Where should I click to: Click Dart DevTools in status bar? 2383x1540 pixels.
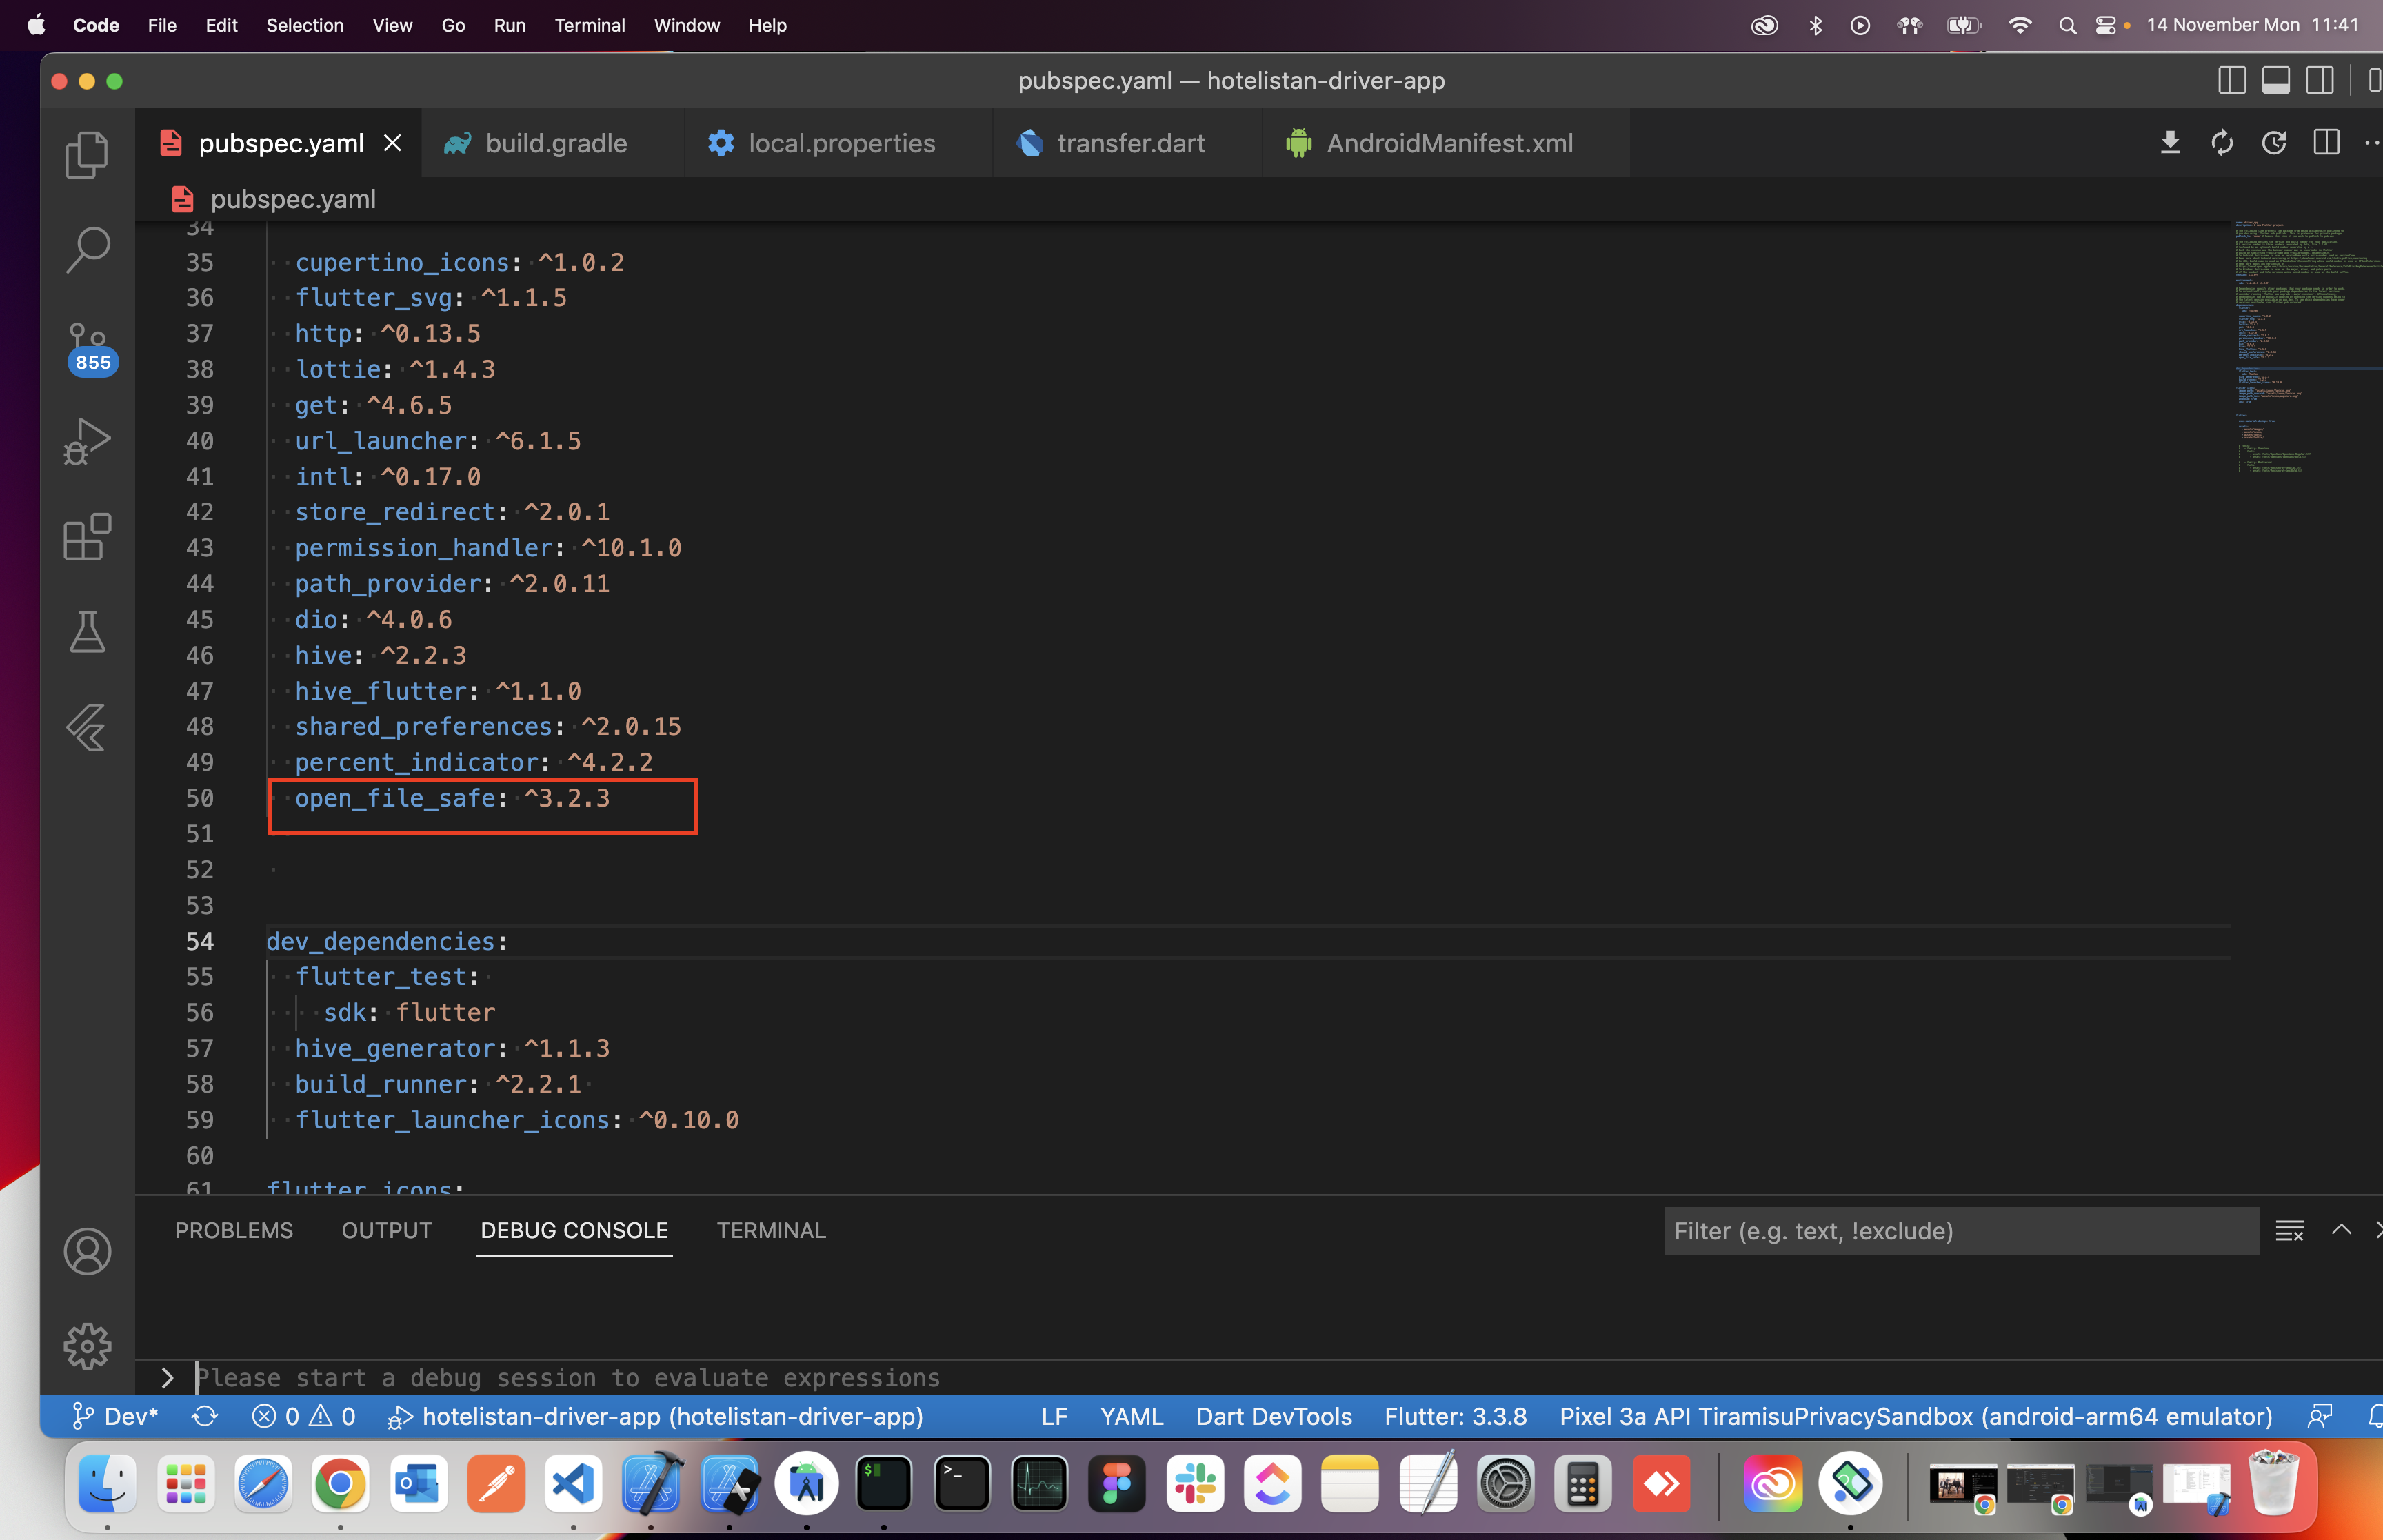[1273, 1416]
